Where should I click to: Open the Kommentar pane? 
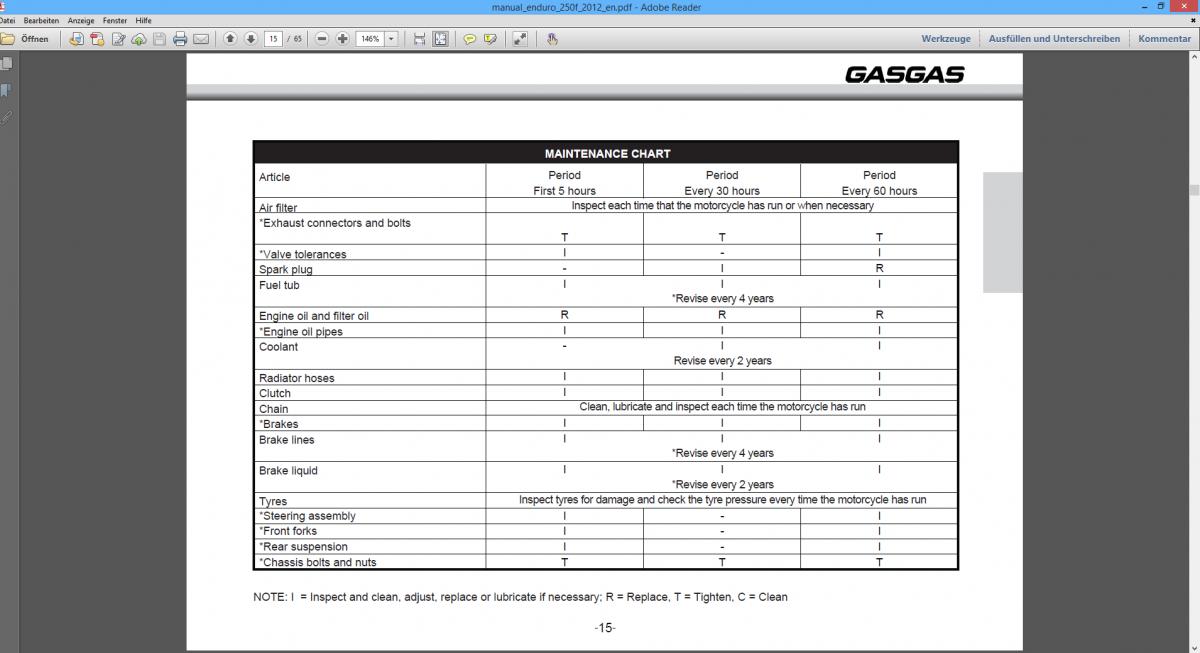coord(1164,39)
